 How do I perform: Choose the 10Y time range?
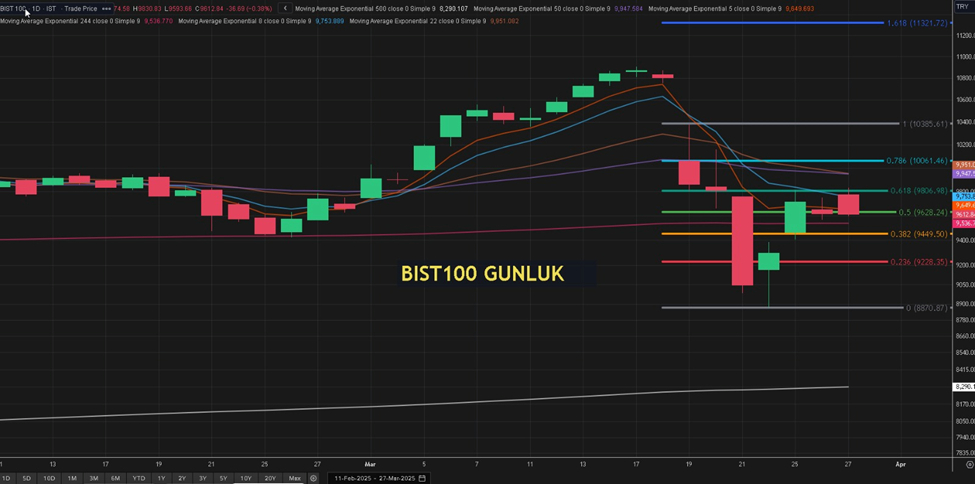click(245, 478)
